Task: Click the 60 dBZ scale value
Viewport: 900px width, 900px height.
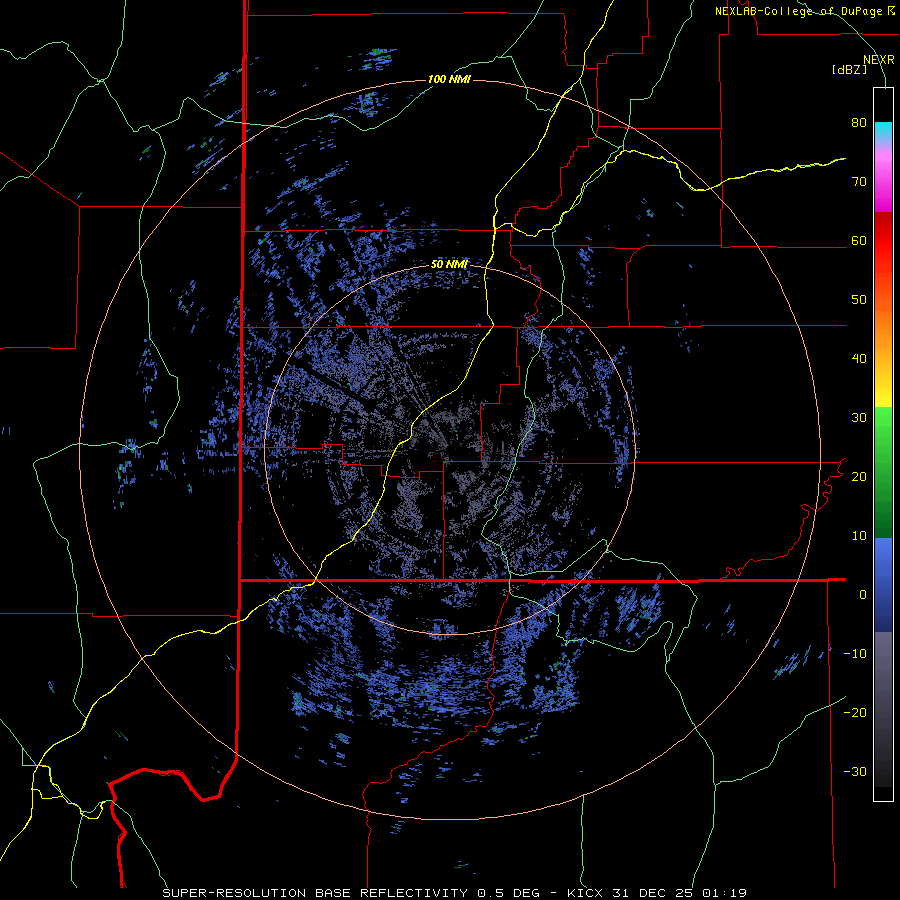Action: [859, 241]
